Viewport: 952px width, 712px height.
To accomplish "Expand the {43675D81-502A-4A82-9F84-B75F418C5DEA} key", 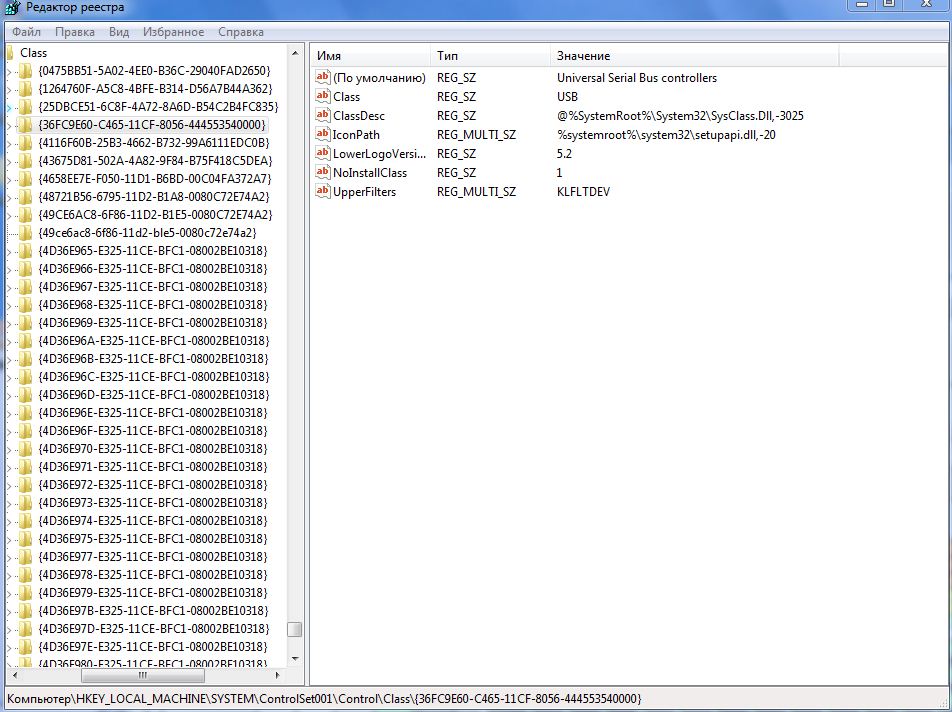I will pyautogui.click(x=9, y=162).
